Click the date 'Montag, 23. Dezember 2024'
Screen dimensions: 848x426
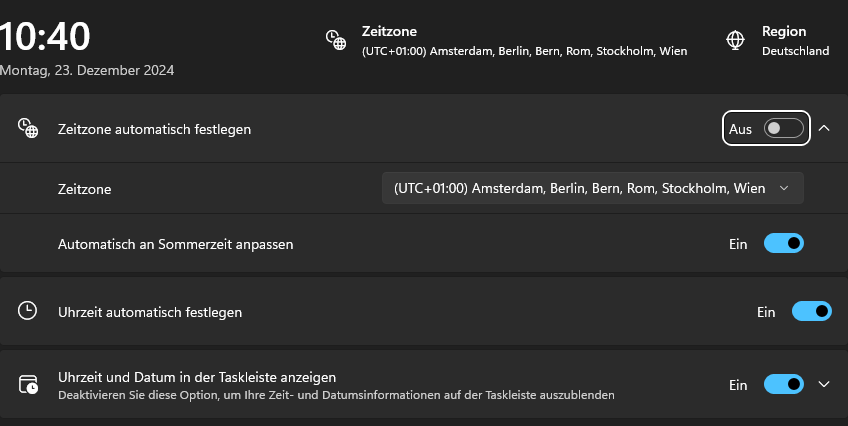tap(88, 70)
